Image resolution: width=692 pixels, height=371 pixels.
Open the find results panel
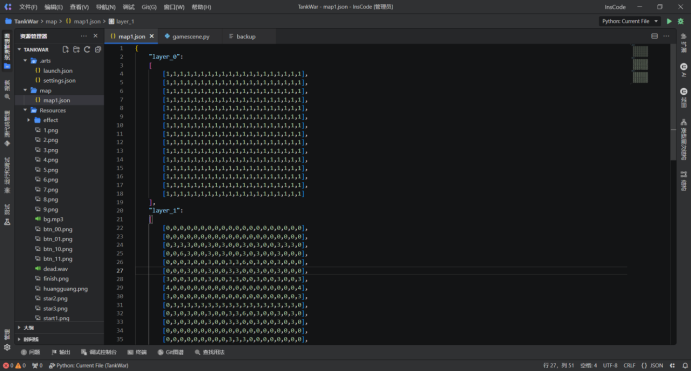tap(210, 352)
